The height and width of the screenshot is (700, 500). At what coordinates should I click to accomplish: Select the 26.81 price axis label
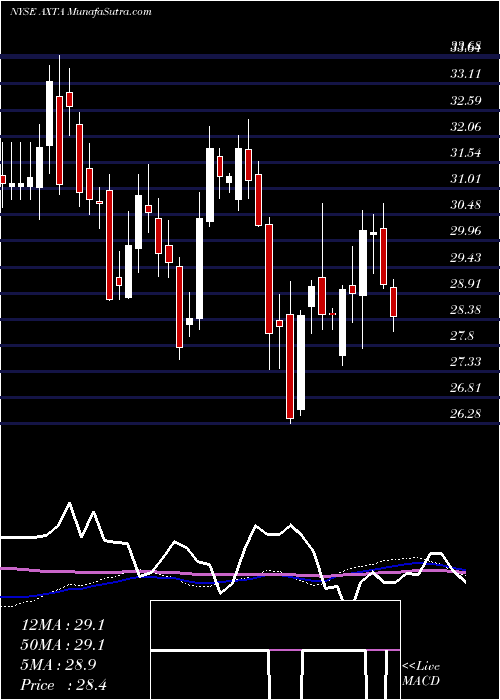[x=466, y=388]
